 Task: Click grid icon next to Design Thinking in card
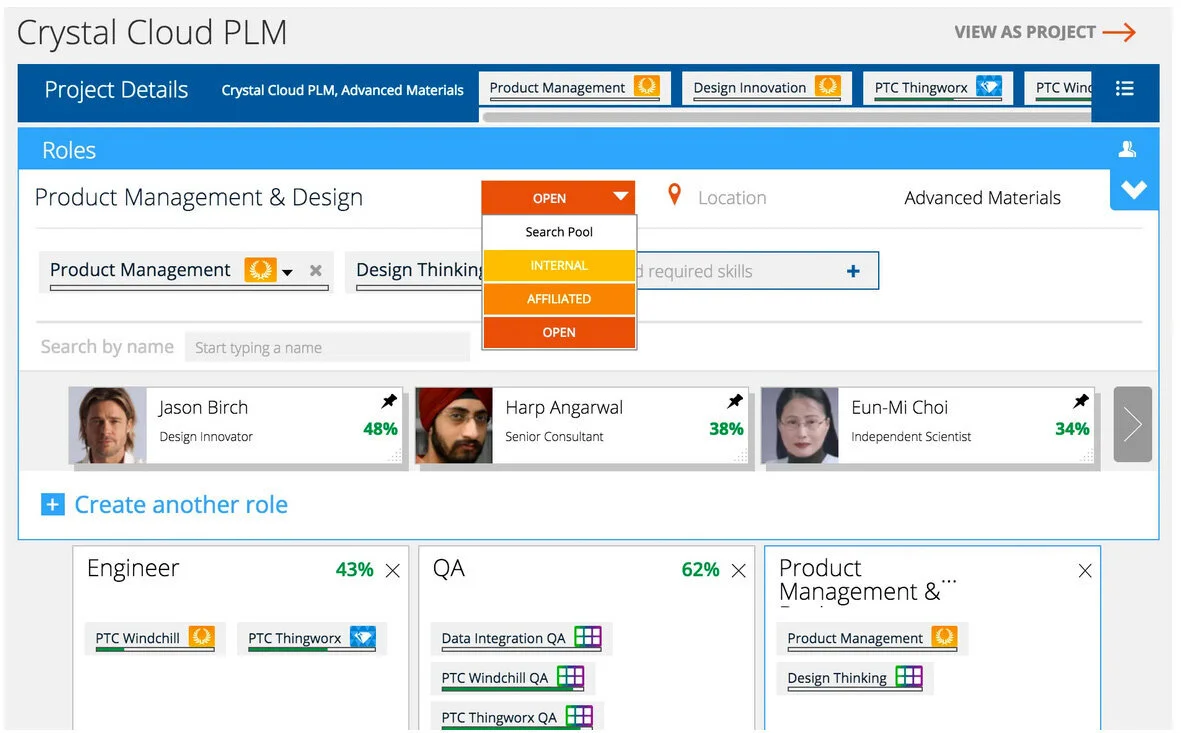908,676
